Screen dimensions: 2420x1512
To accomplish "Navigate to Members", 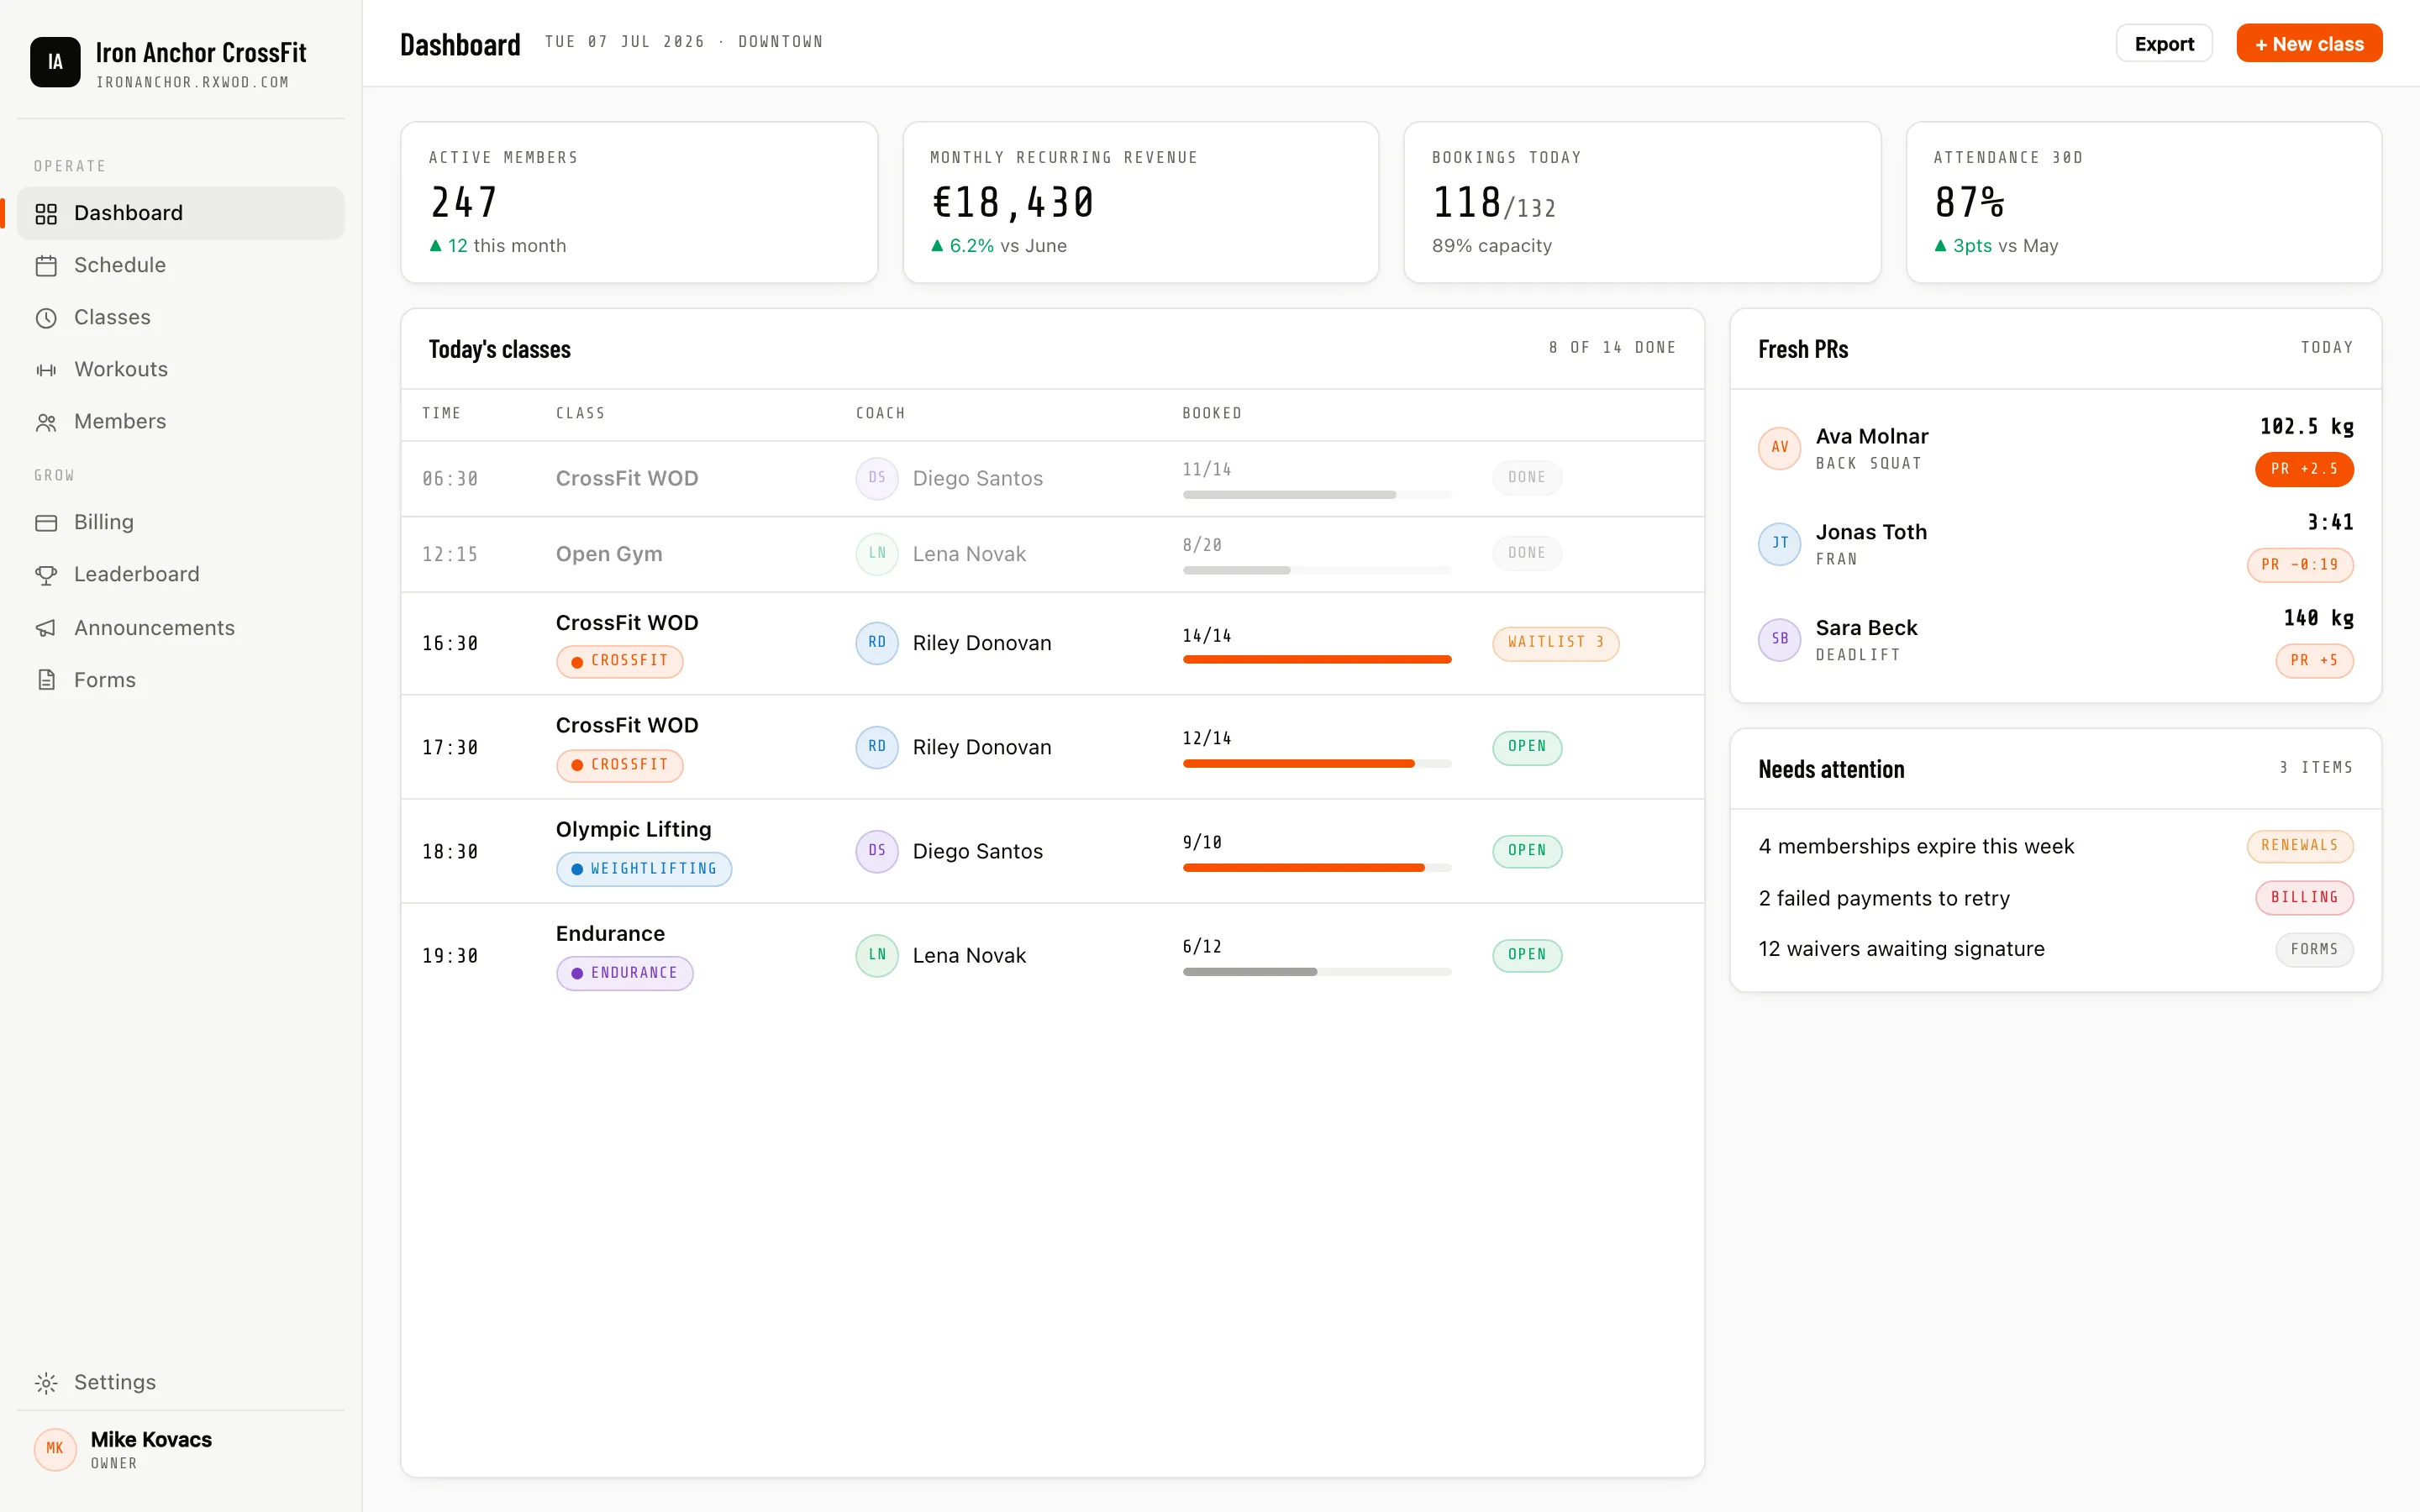I will [x=181, y=421].
